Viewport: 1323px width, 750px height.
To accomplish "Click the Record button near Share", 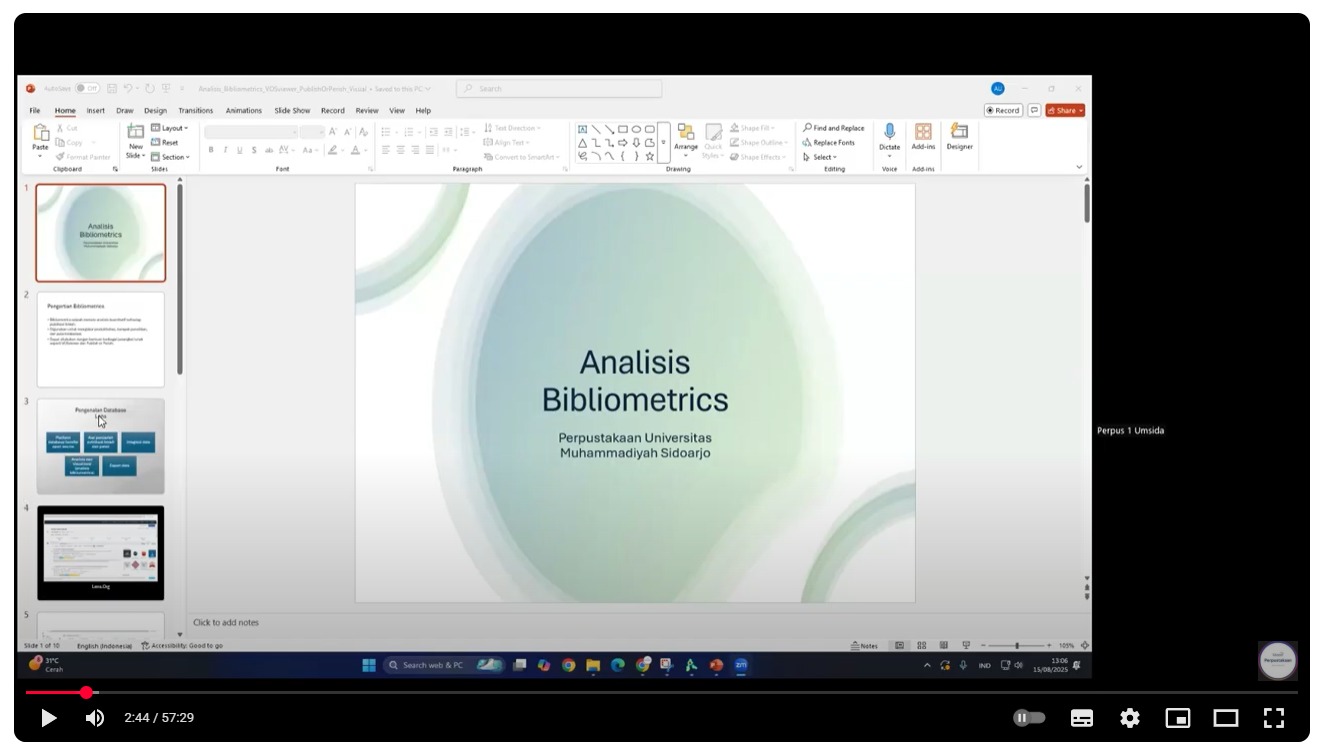I will click(1003, 111).
